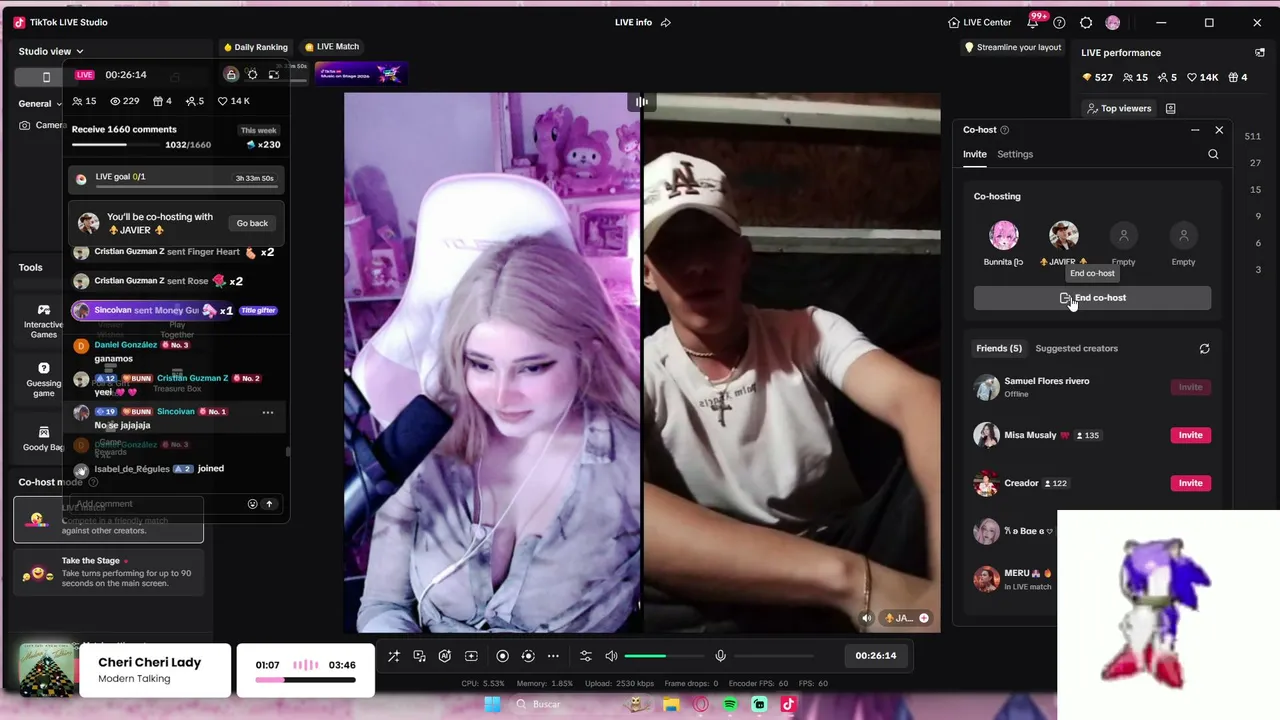Select the mobile portrait layout button

(x=46, y=77)
